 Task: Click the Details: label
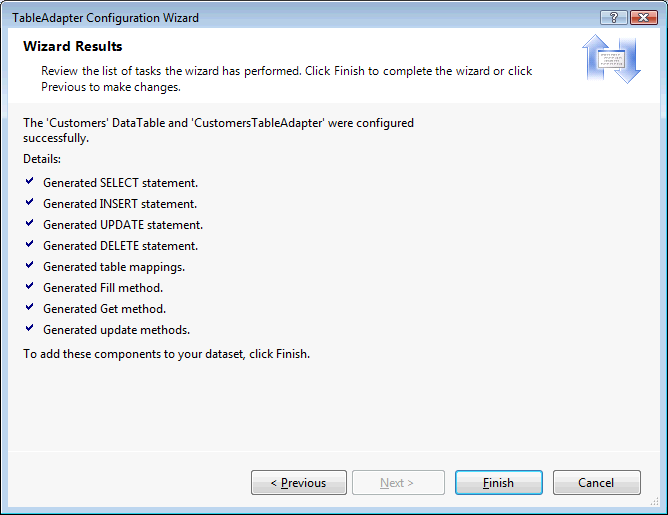pos(42,159)
